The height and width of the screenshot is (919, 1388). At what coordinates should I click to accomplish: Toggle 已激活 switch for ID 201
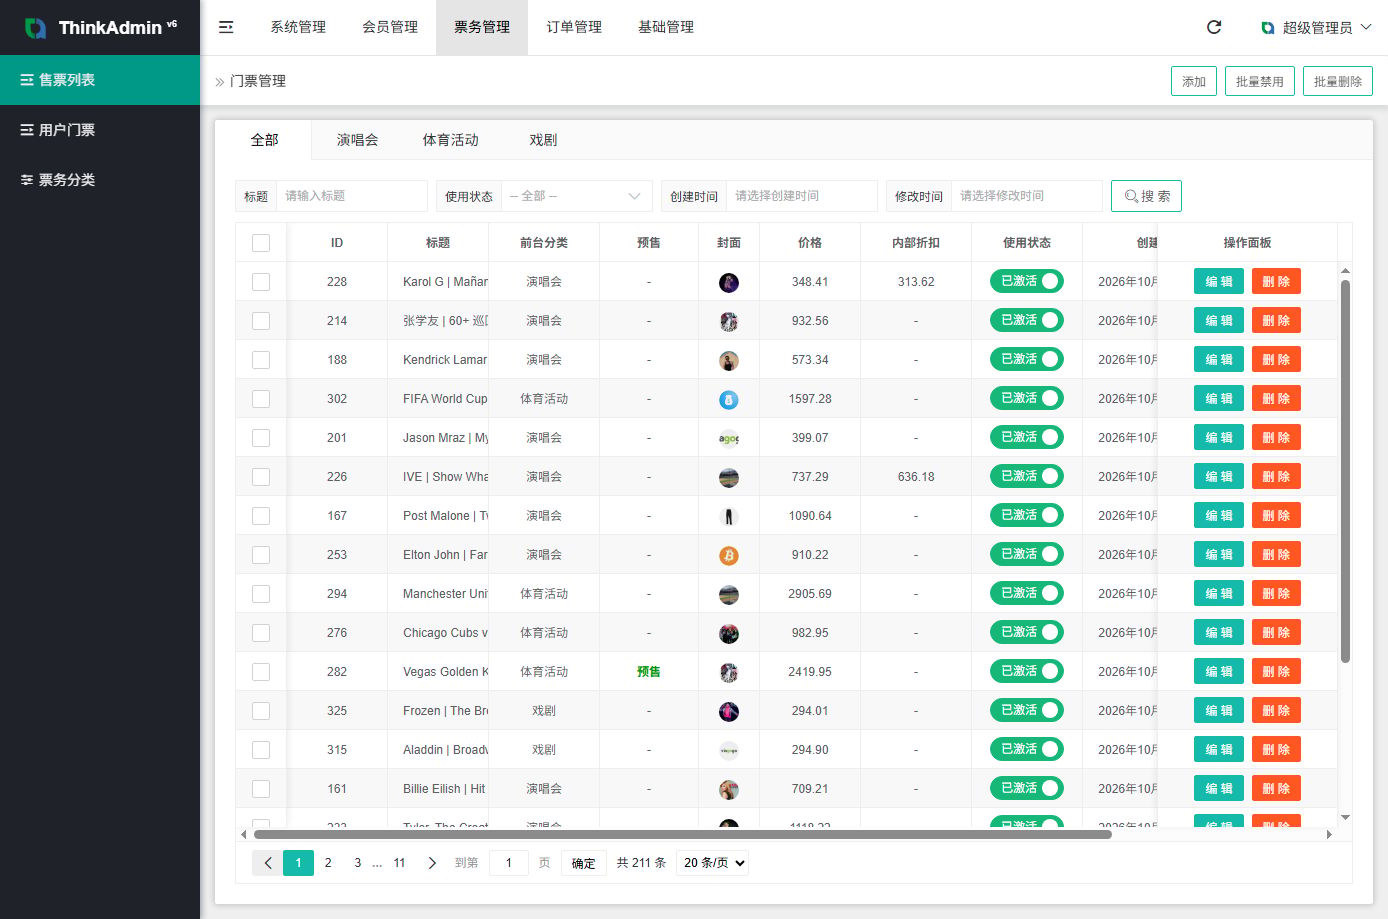[x=1026, y=437]
